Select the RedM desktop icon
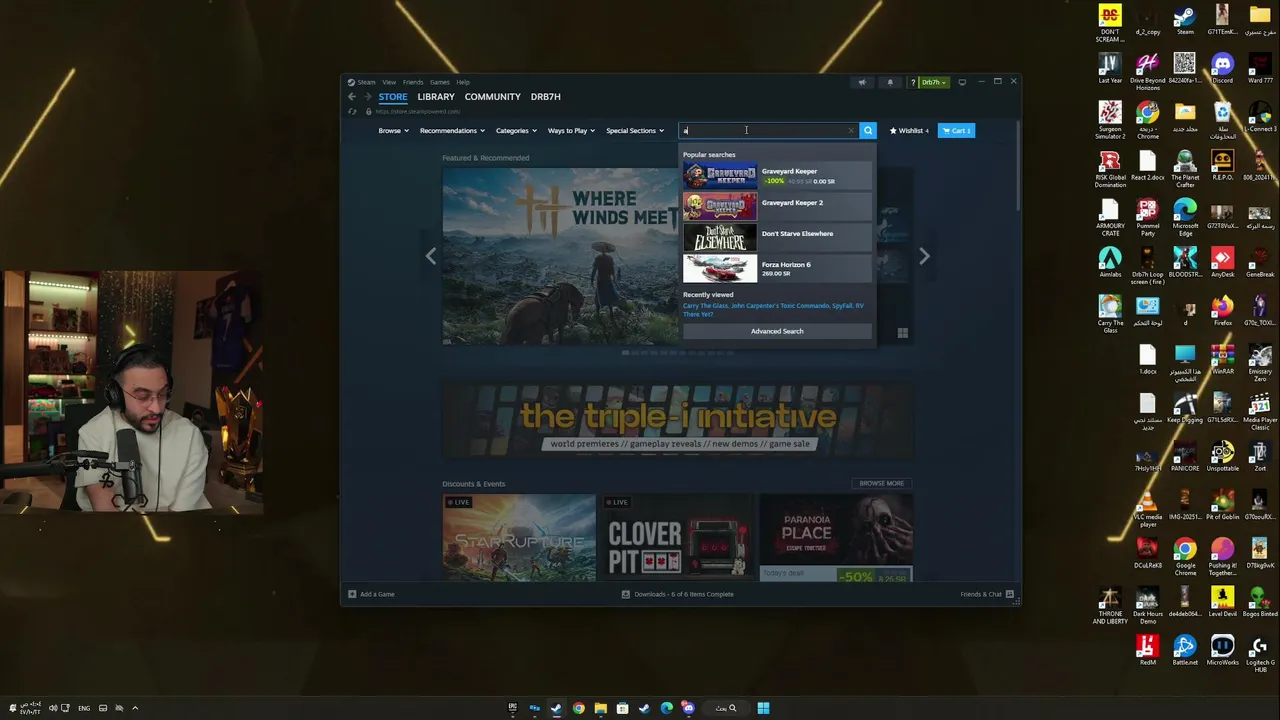The height and width of the screenshot is (720, 1280). [1148, 649]
